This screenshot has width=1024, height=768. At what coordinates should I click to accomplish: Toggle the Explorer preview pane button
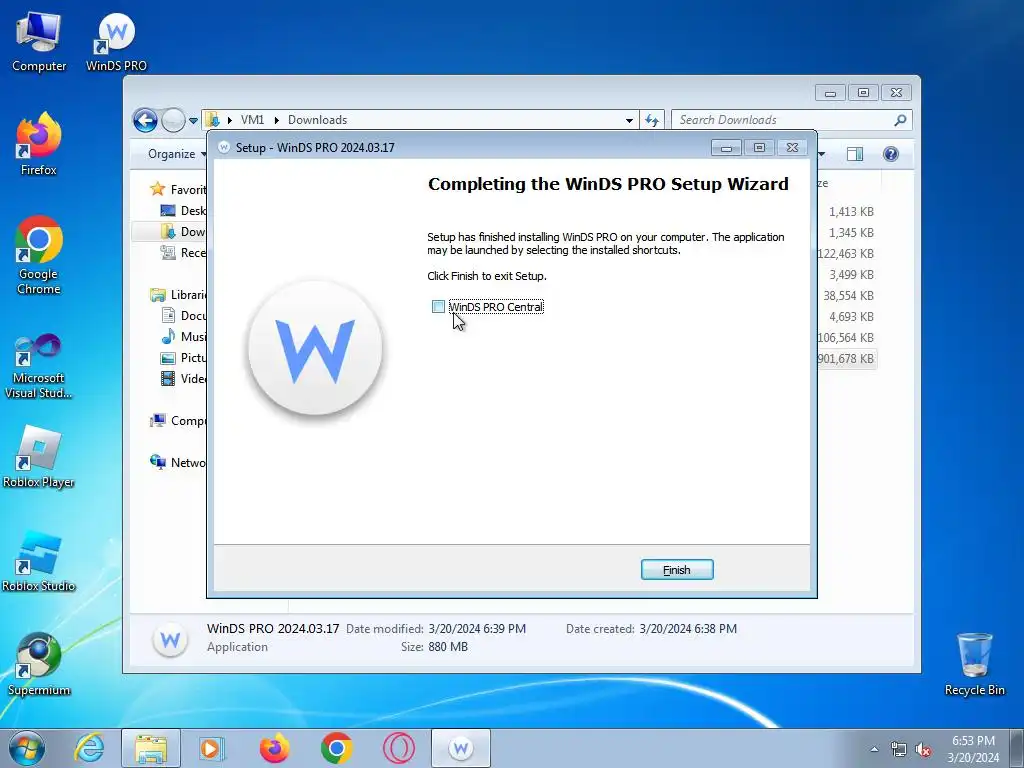click(x=854, y=154)
